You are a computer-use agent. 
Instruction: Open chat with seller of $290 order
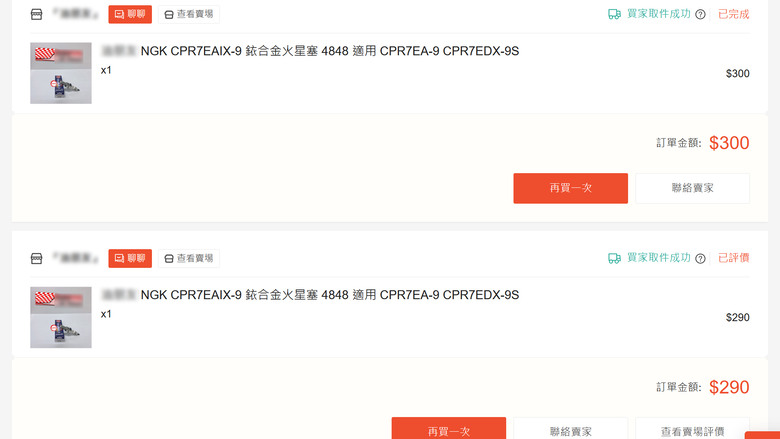click(130, 259)
